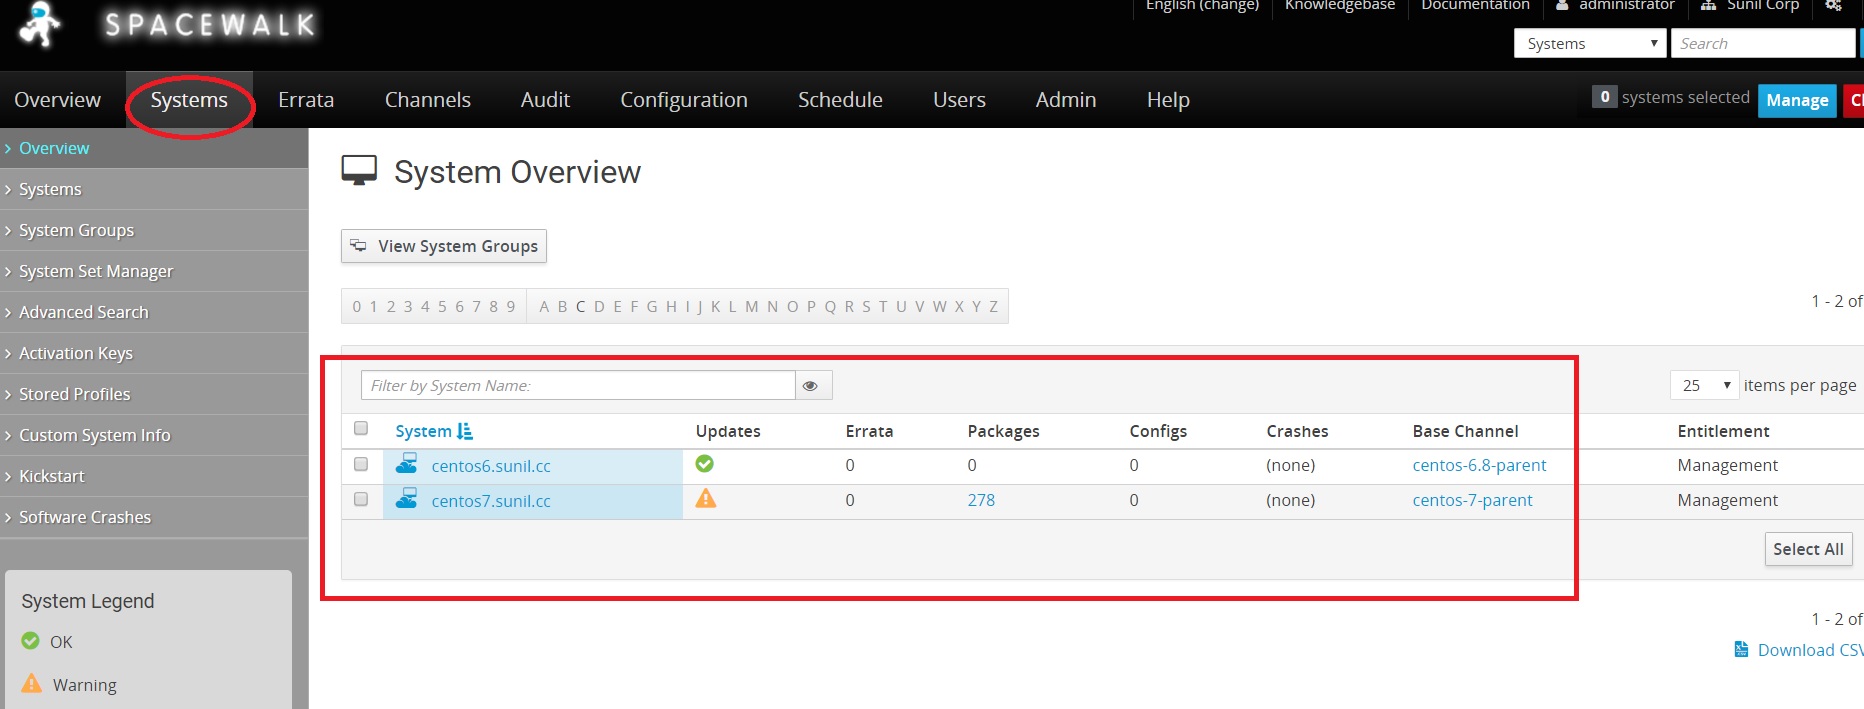Click the user icon beside administrator

pos(1562,5)
